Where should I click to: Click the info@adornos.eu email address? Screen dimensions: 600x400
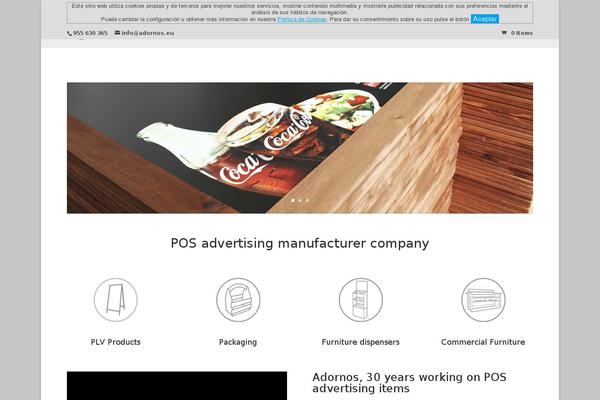click(x=148, y=33)
